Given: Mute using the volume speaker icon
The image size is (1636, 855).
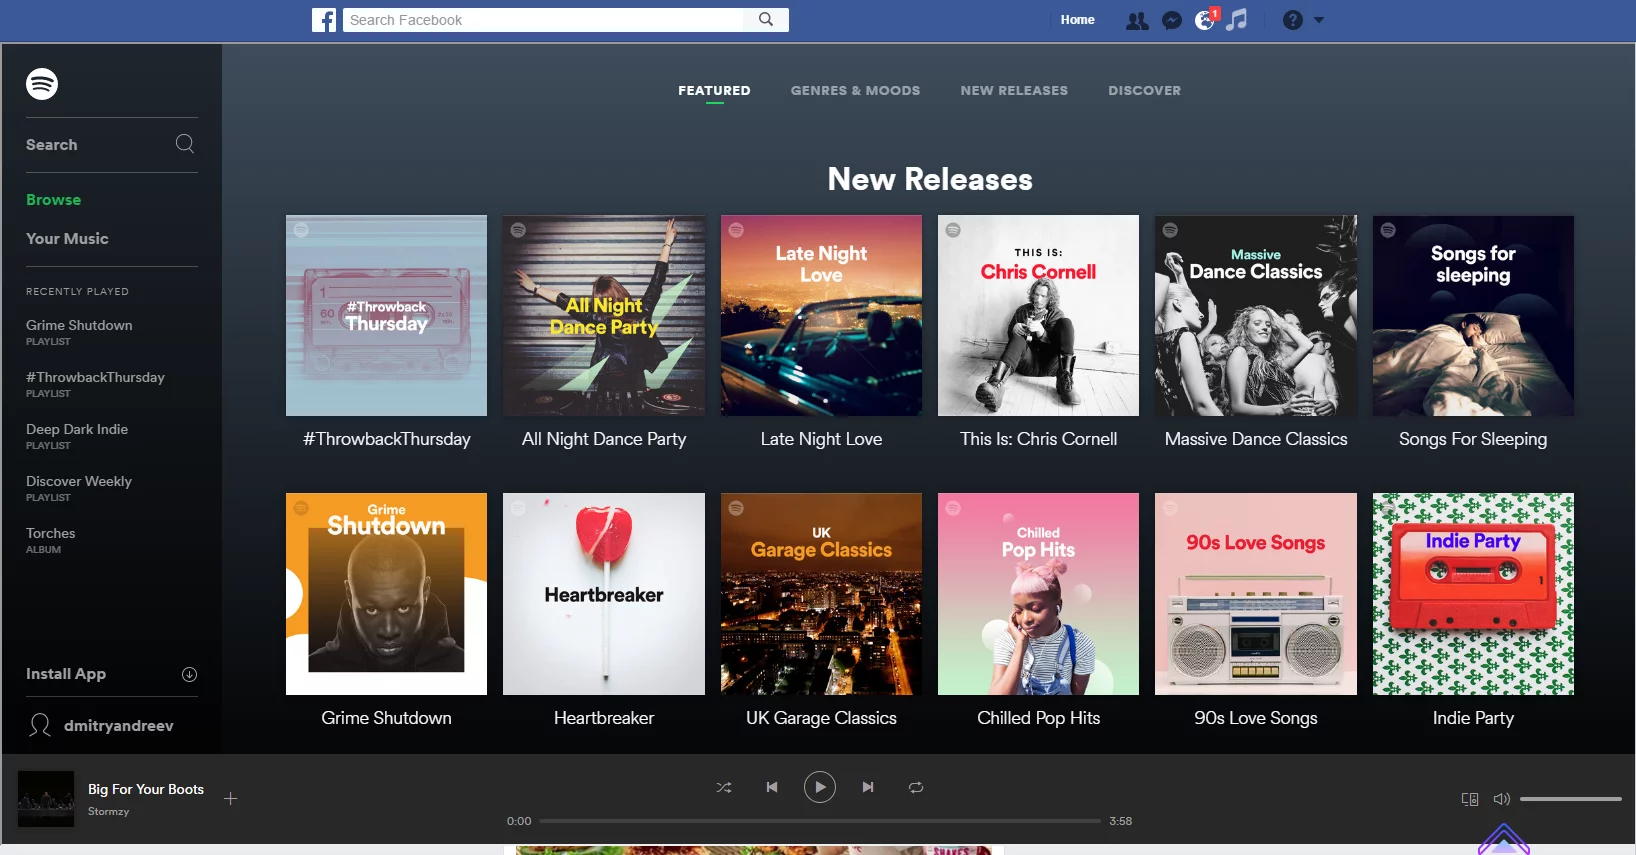Looking at the screenshot, I should tap(1501, 799).
